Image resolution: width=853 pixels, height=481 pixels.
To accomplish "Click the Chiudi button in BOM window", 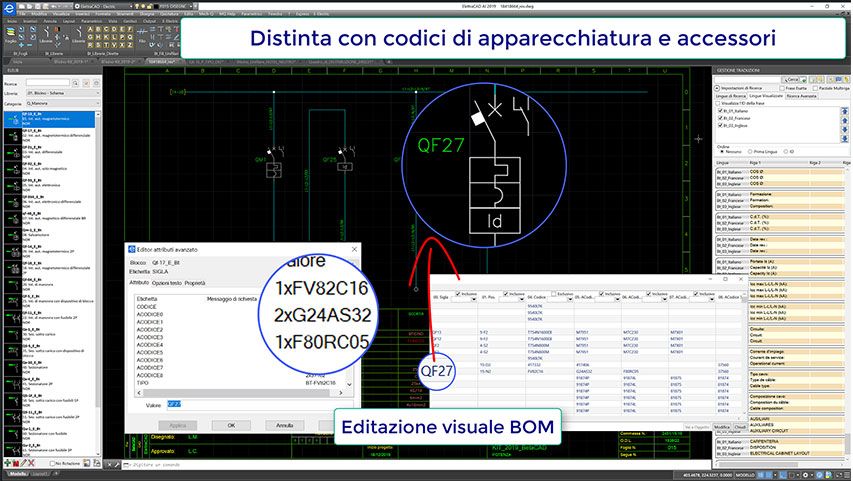I will point(740,427).
